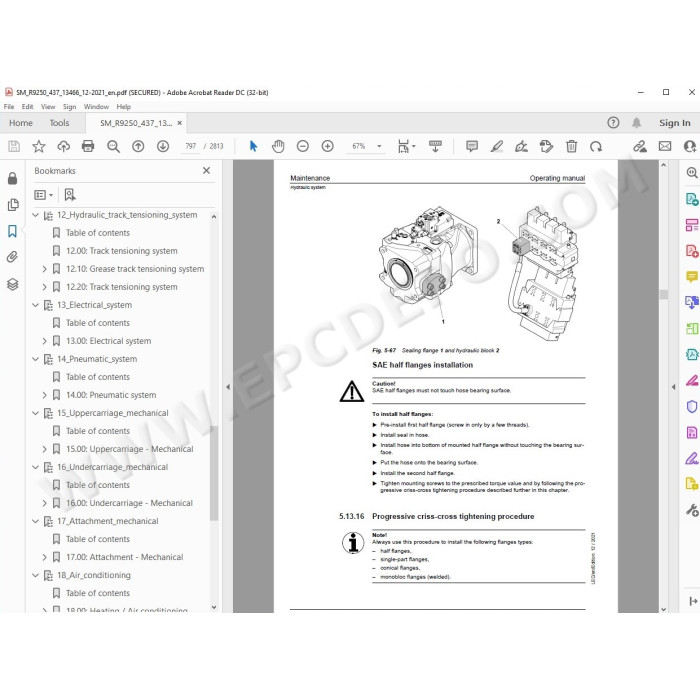Click the share link icon

640,146
